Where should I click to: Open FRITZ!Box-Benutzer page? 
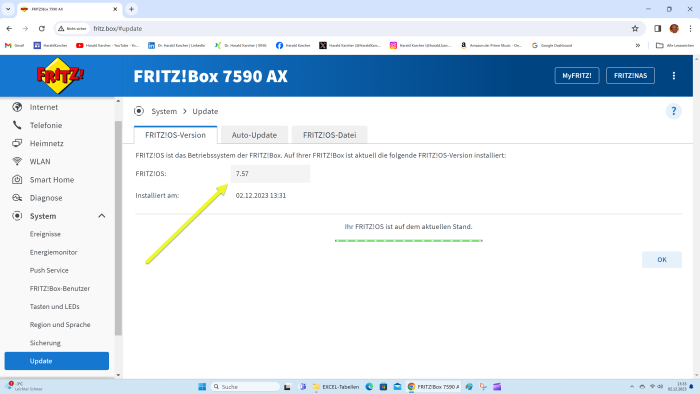(60, 288)
